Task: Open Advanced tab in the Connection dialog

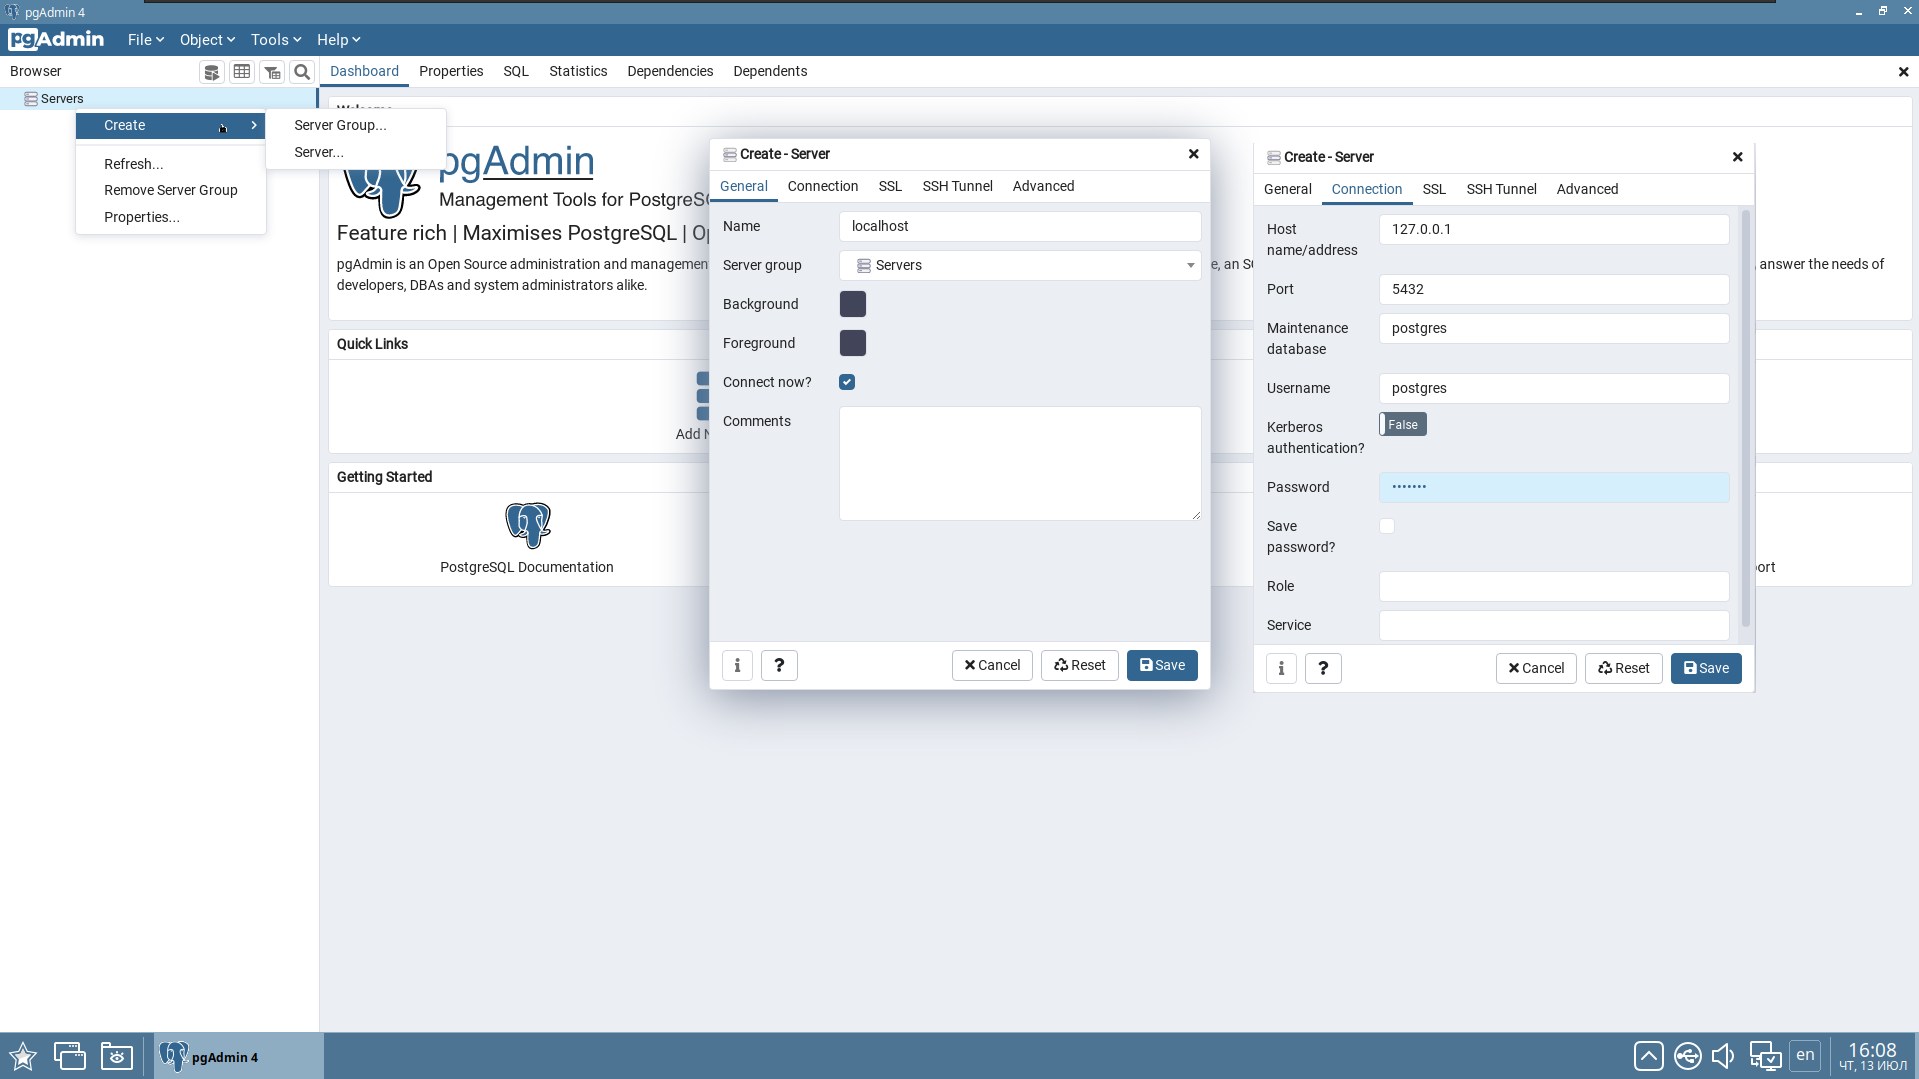Action: (1587, 189)
